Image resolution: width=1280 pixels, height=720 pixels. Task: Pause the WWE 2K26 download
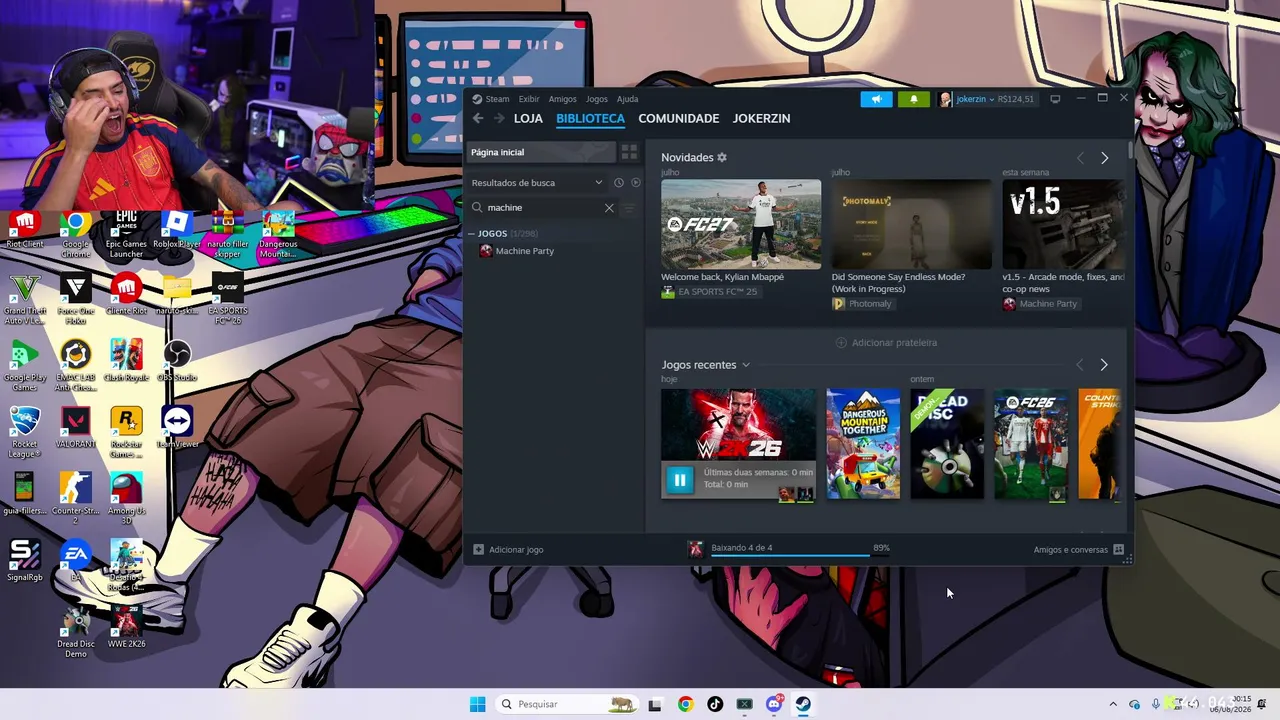coord(679,480)
